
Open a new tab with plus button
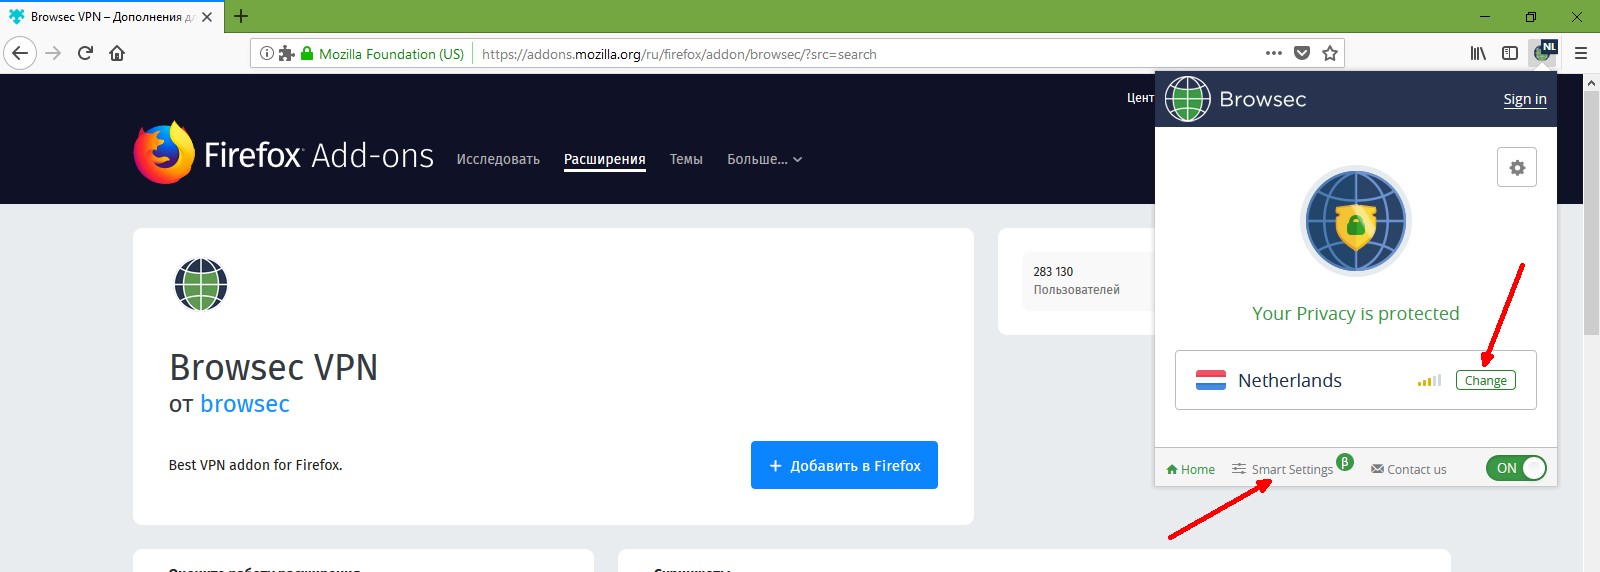pos(241,16)
